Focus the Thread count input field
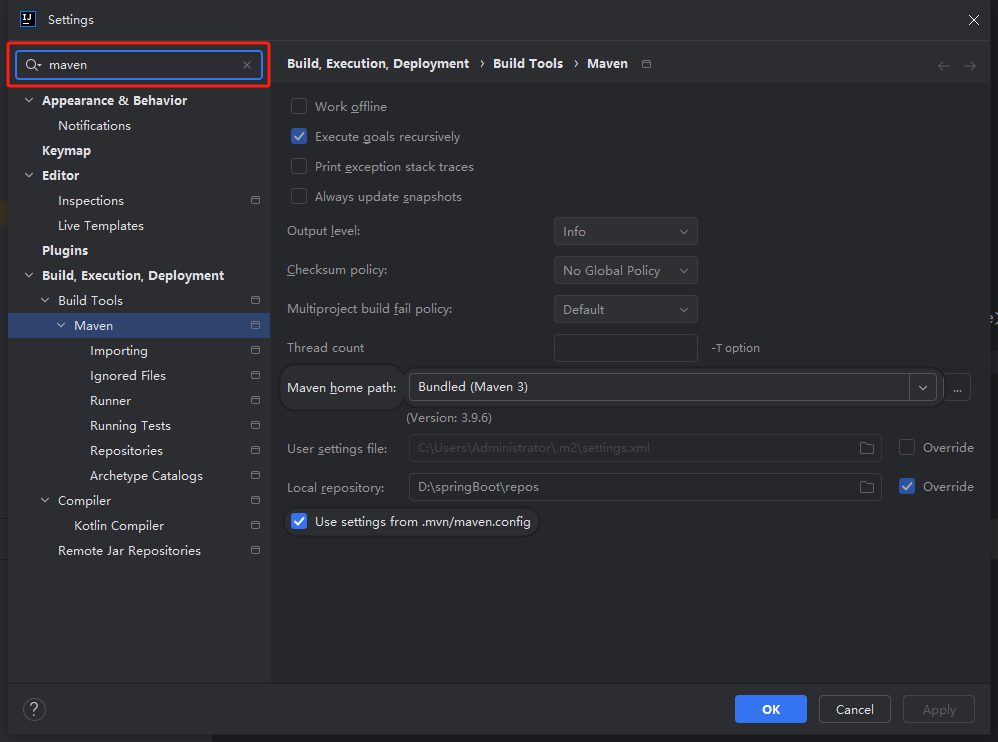Viewport: 998px width, 742px height. (x=626, y=348)
